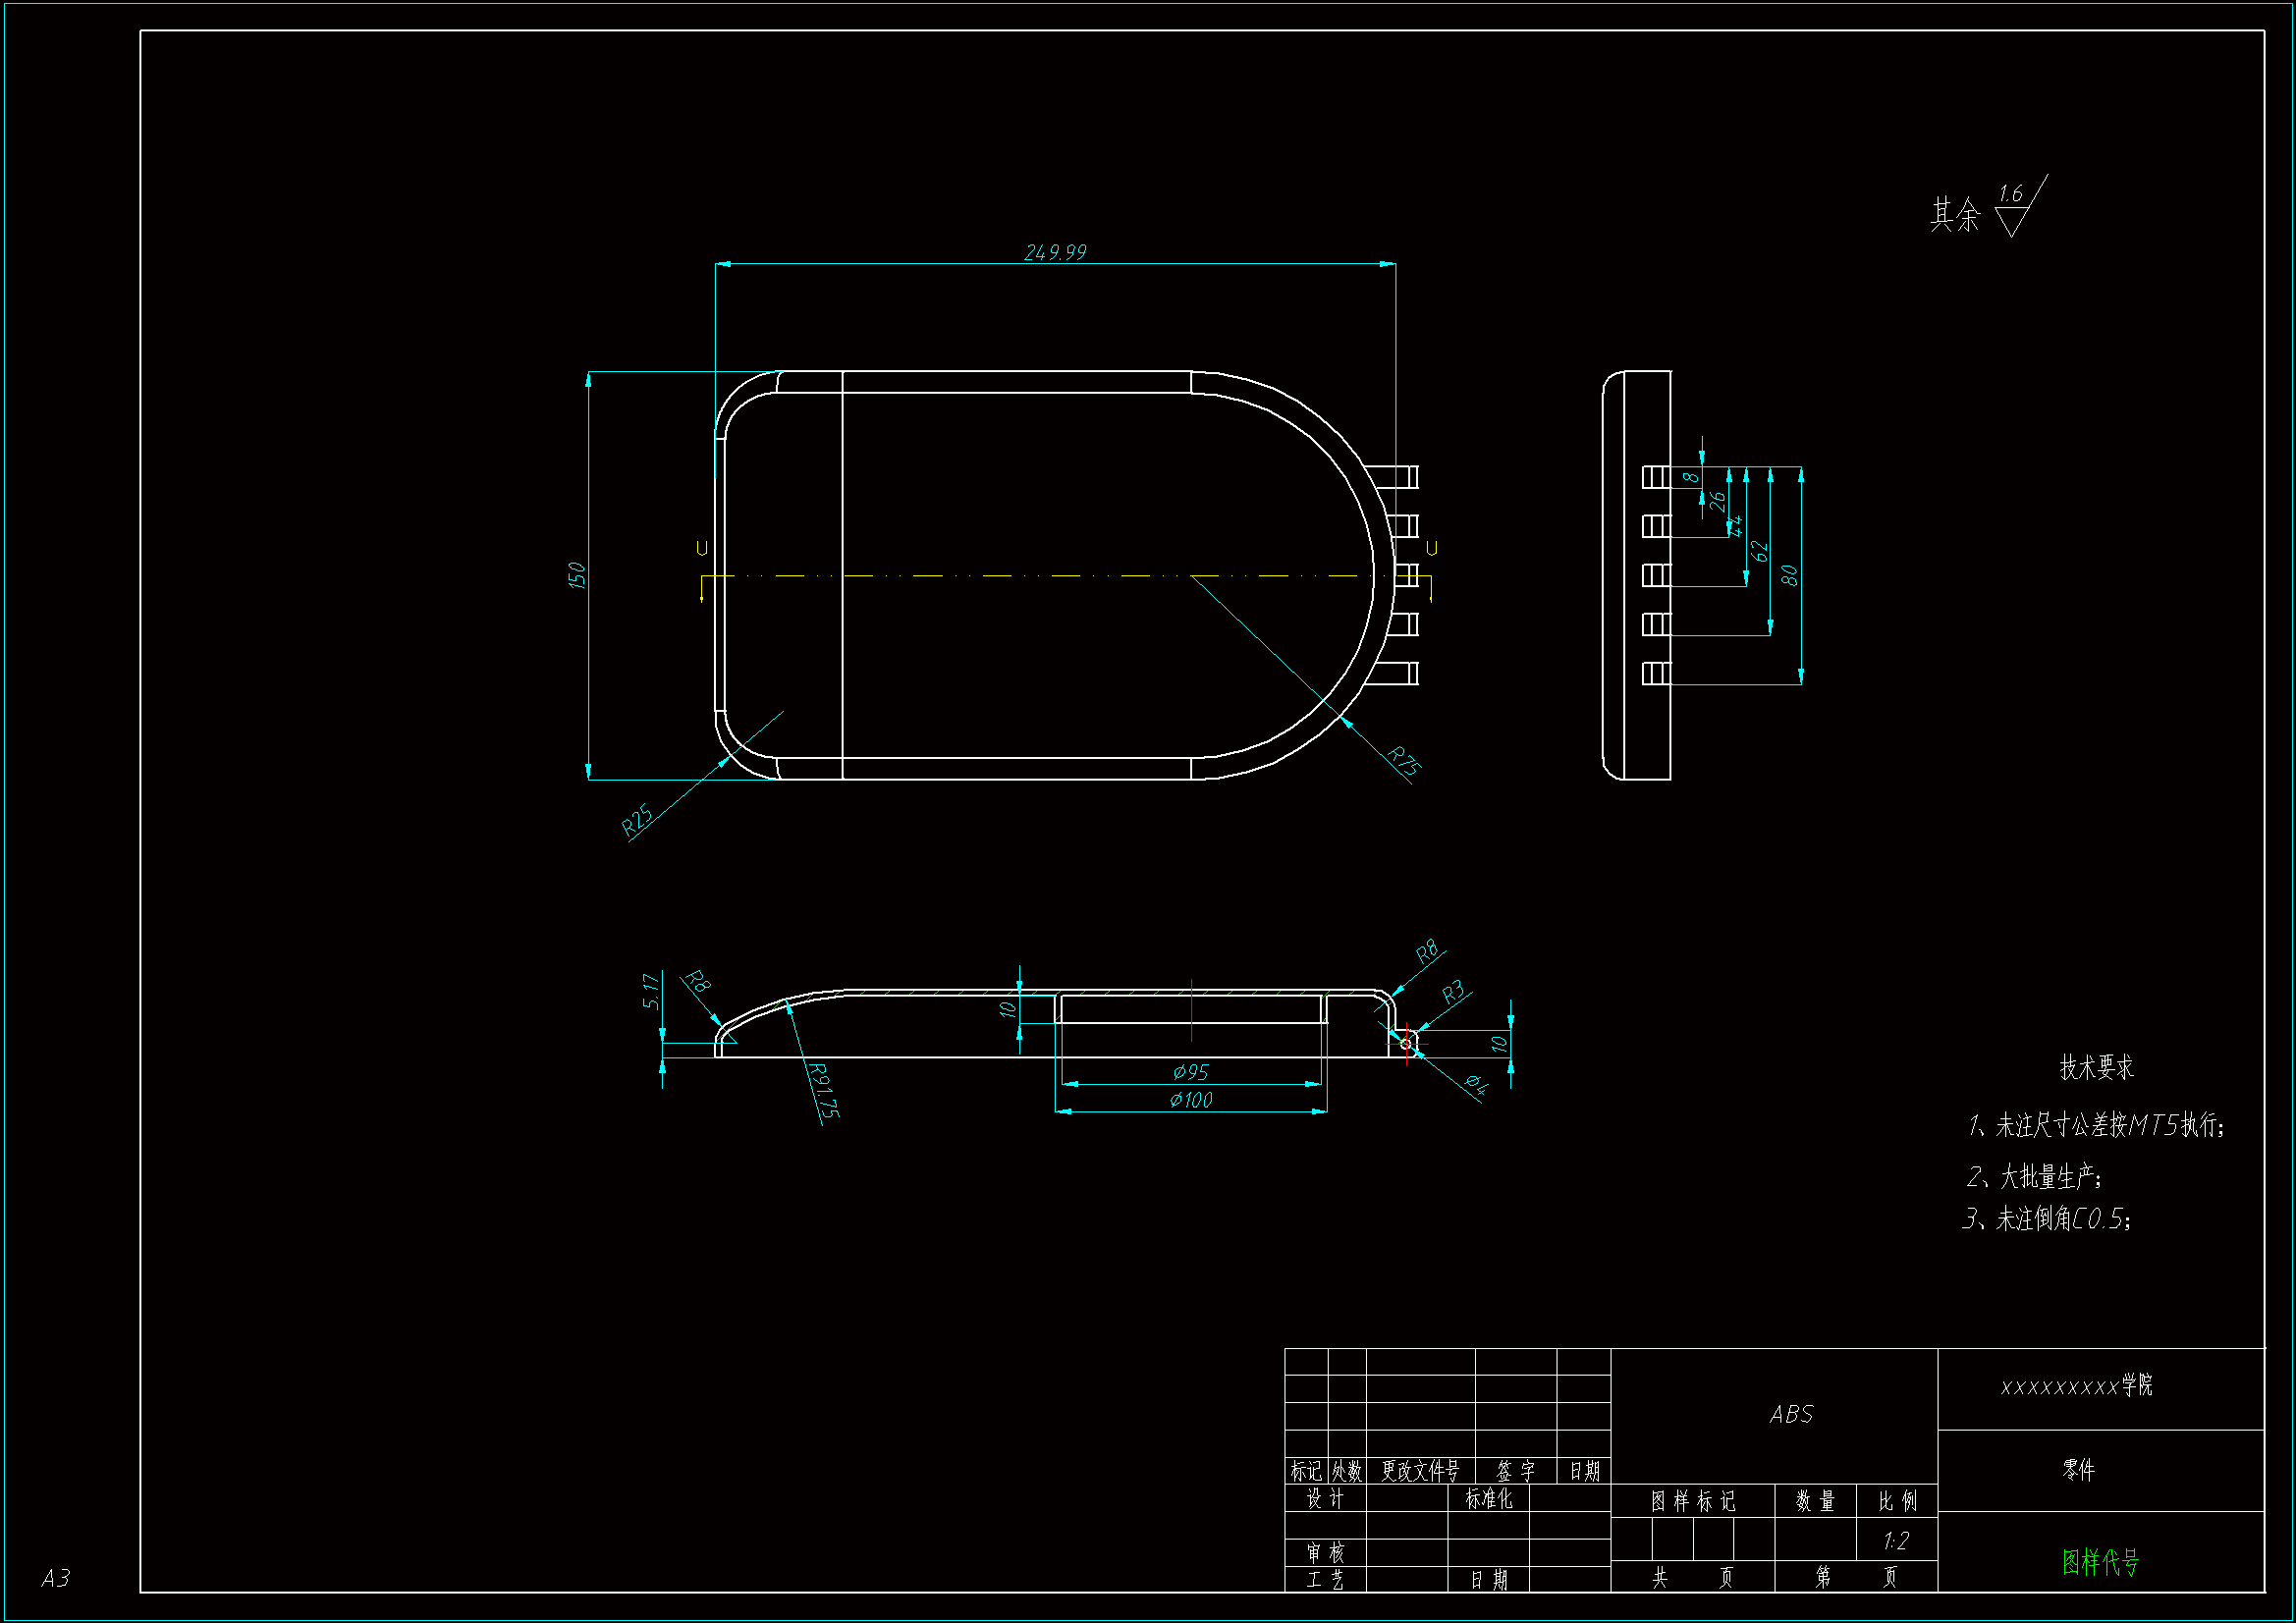2296x1623 pixels.
Task: Click the A3 sheet size label
Action: [x=56, y=1578]
